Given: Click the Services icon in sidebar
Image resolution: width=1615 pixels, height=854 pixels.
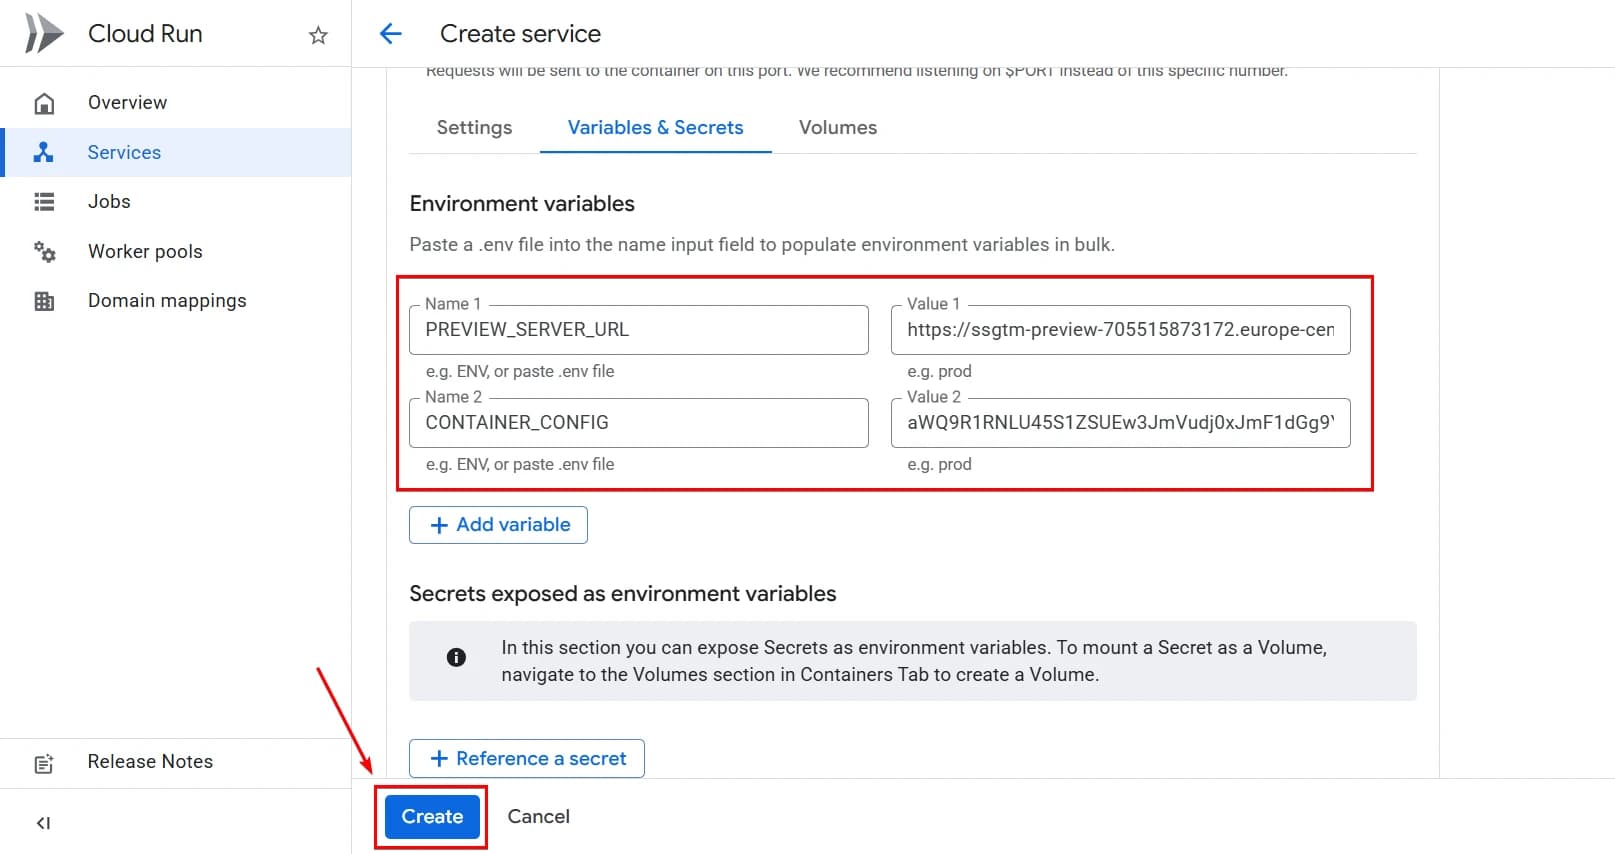Looking at the screenshot, I should (43, 152).
